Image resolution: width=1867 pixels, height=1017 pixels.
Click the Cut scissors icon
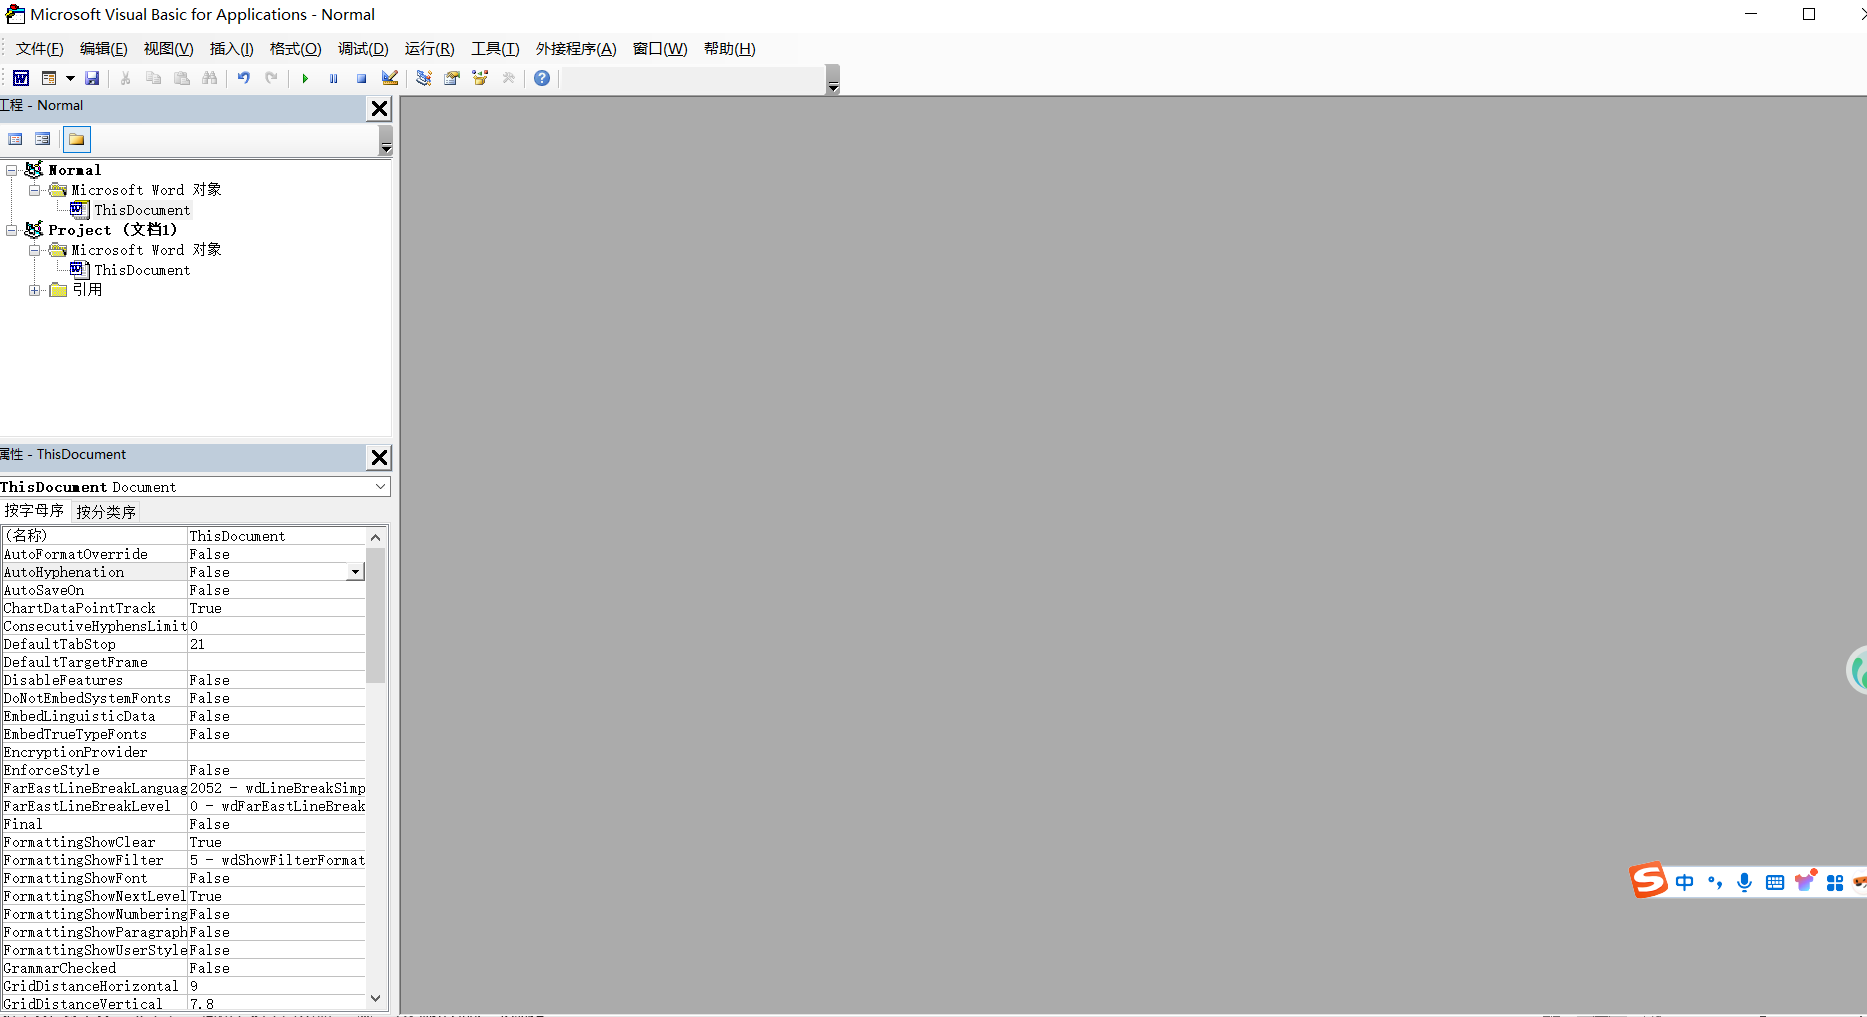pyautogui.click(x=126, y=78)
